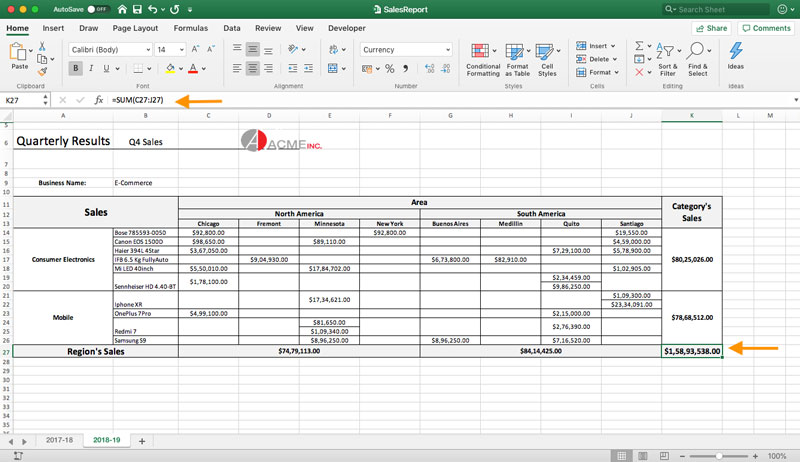
Task: Open the Data ribbon tab
Action: tap(232, 28)
